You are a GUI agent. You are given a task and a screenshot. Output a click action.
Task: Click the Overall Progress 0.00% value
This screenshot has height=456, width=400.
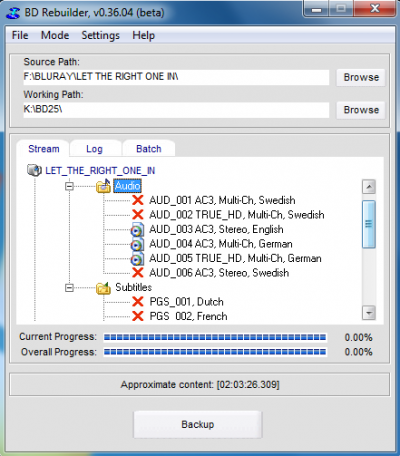(x=358, y=352)
